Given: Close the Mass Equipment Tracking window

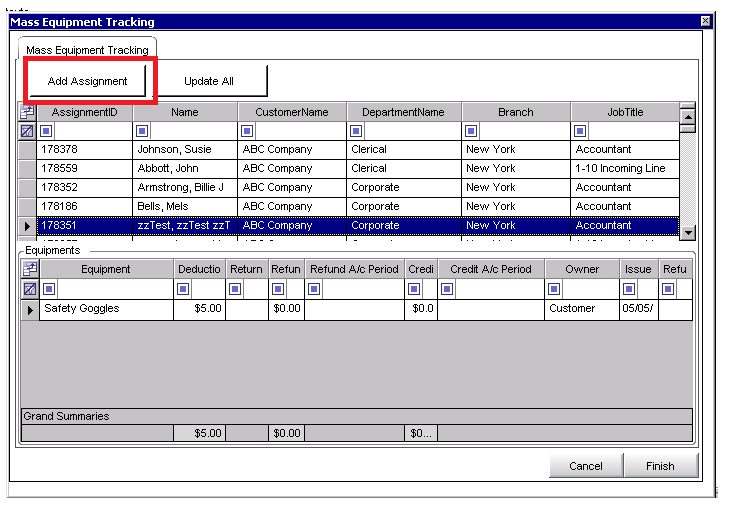Looking at the screenshot, I should click(x=705, y=21).
